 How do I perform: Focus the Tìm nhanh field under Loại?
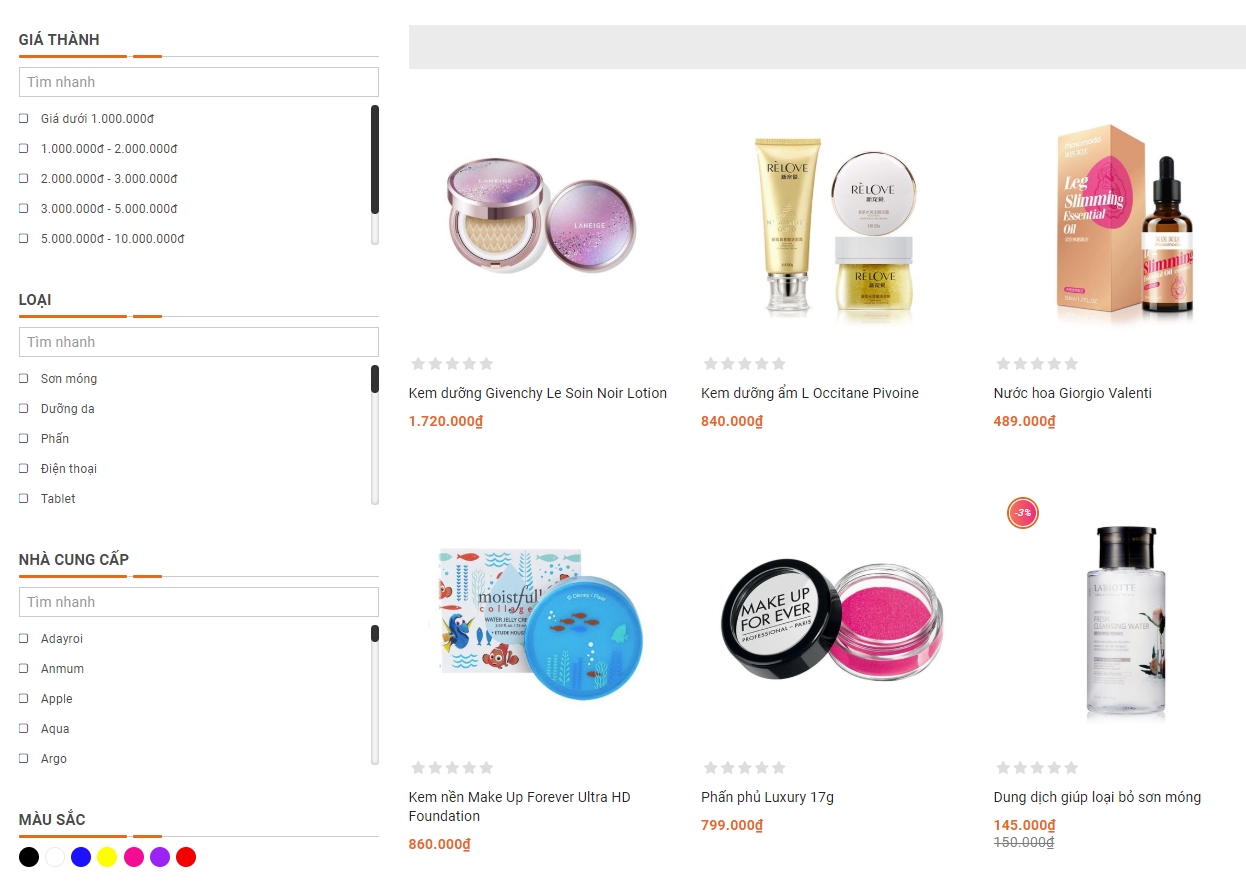[199, 342]
